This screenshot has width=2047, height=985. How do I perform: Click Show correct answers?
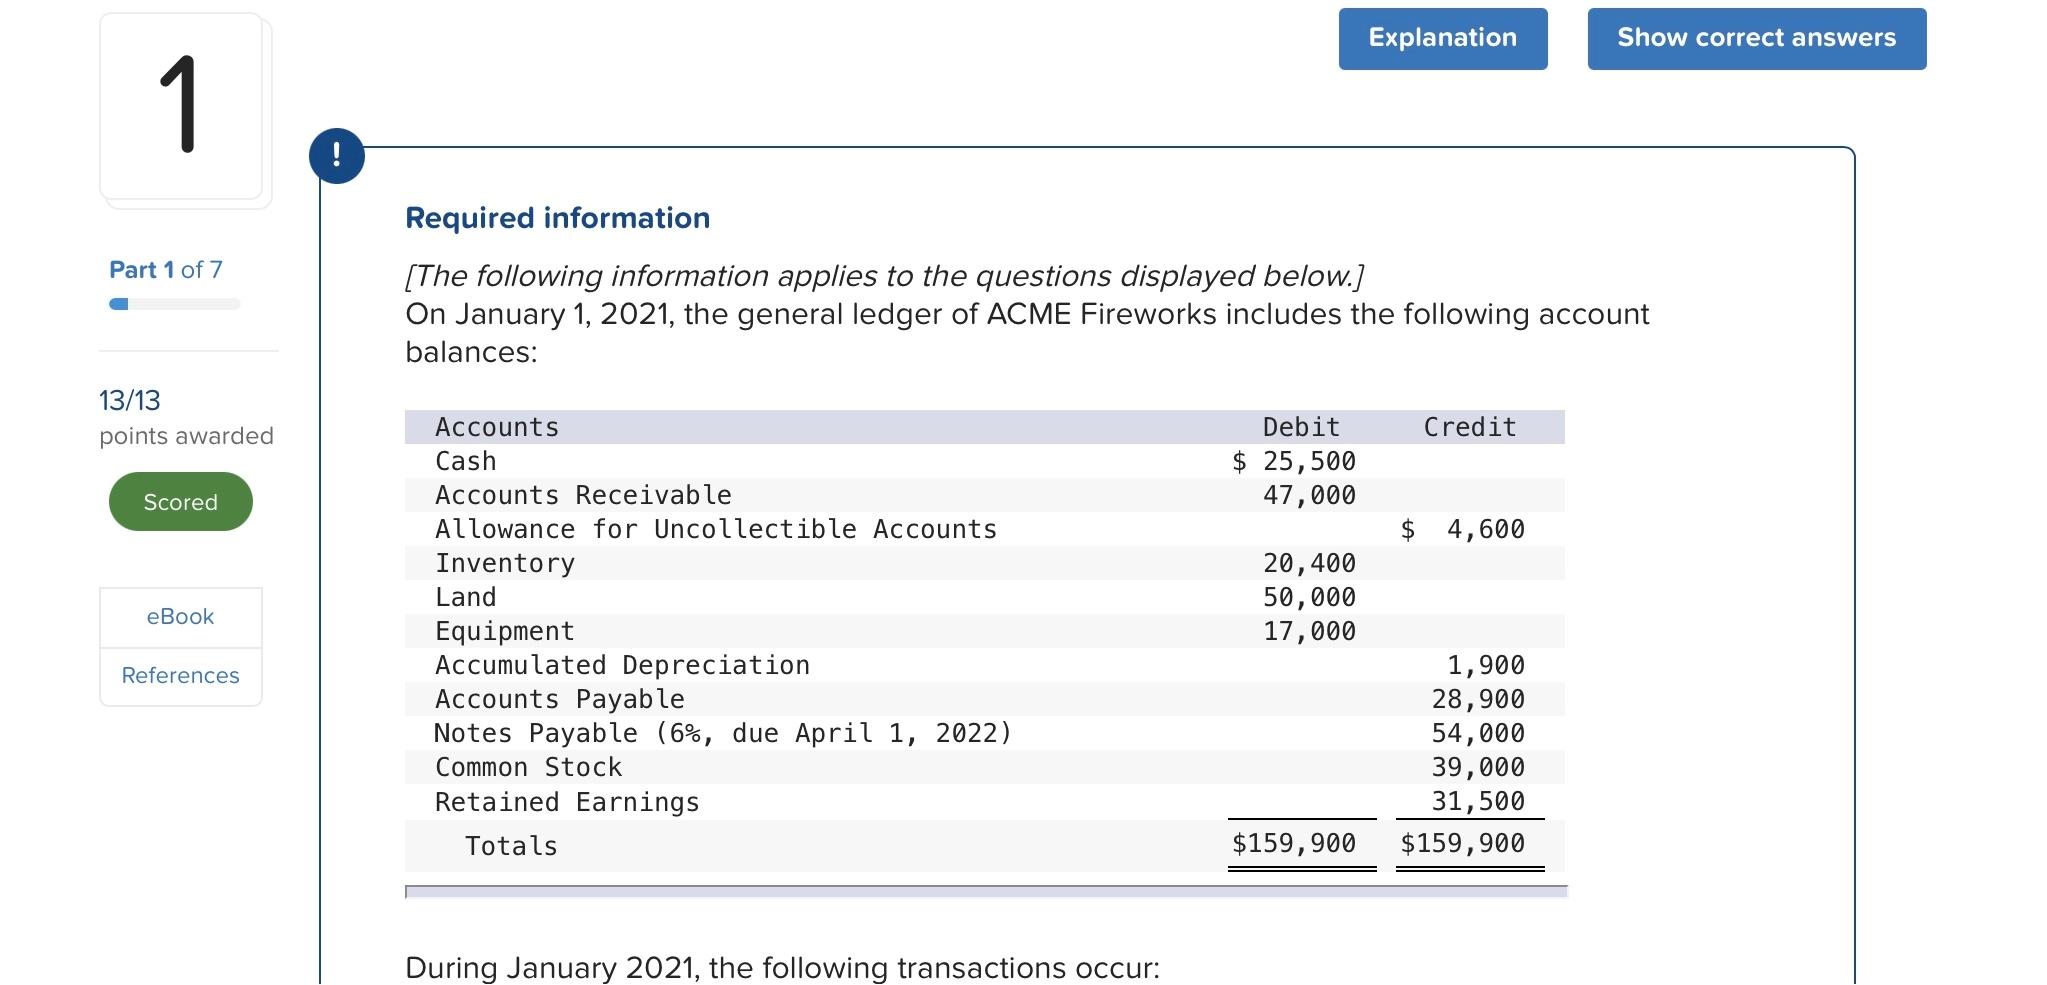click(x=1756, y=38)
